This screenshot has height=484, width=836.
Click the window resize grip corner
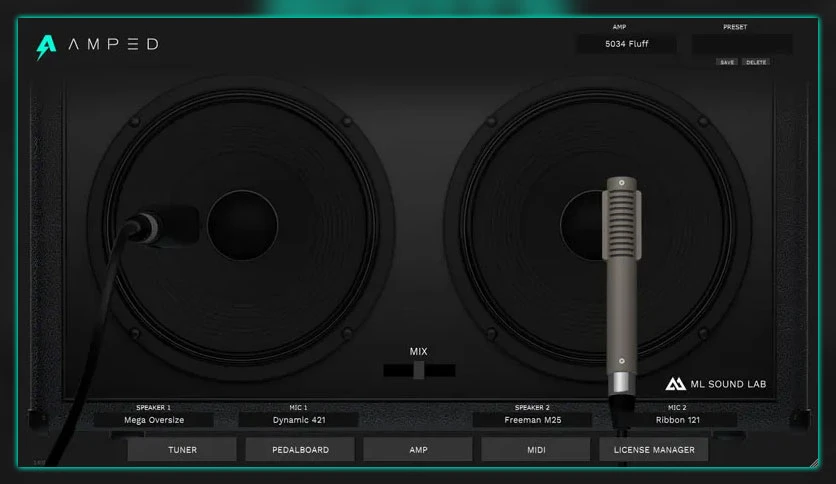point(814,463)
